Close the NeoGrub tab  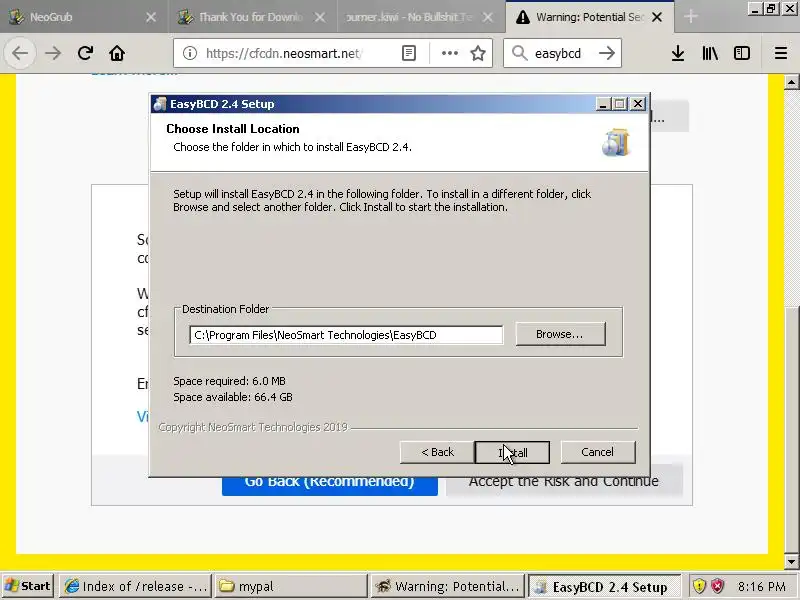point(151,17)
